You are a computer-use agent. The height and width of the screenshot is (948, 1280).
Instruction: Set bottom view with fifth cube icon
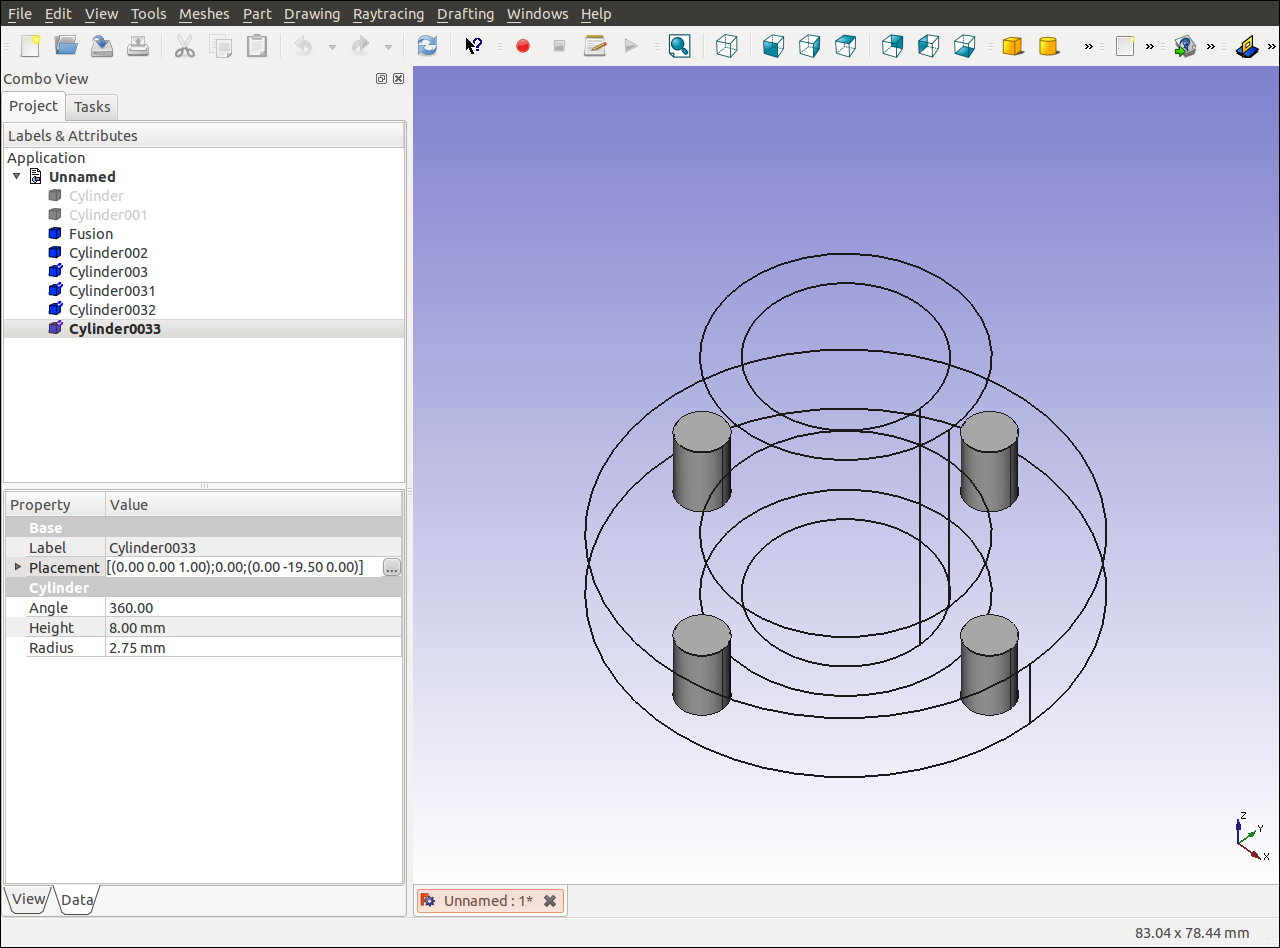pyautogui.click(x=928, y=46)
